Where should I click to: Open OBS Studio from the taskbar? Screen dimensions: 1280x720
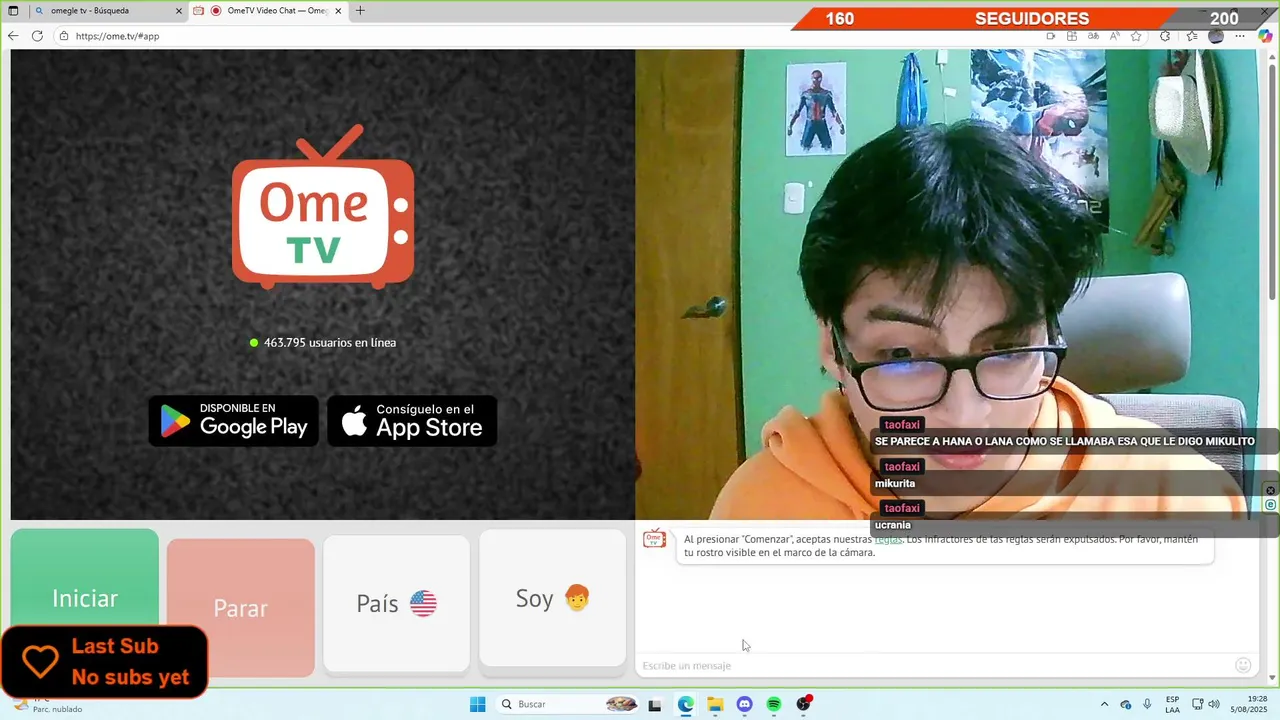pyautogui.click(x=803, y=704)
